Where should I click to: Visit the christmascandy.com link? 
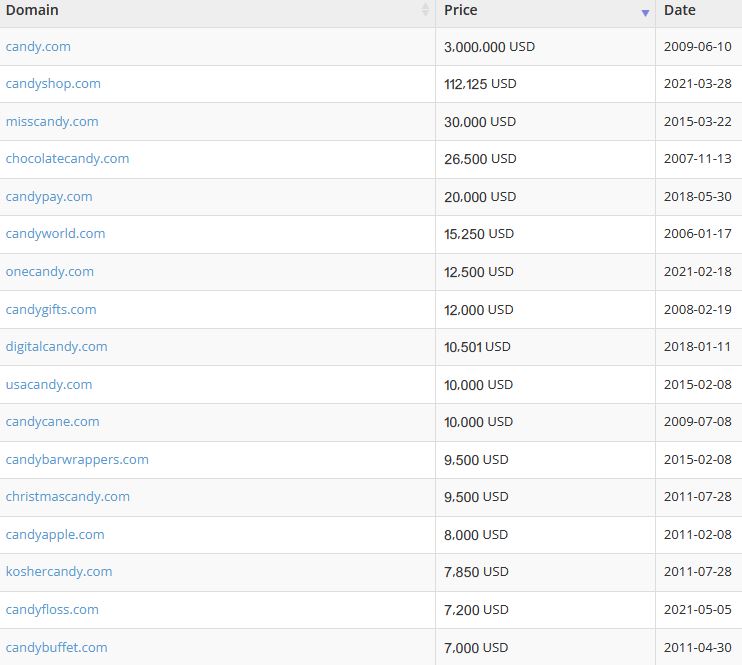[68, 497]
